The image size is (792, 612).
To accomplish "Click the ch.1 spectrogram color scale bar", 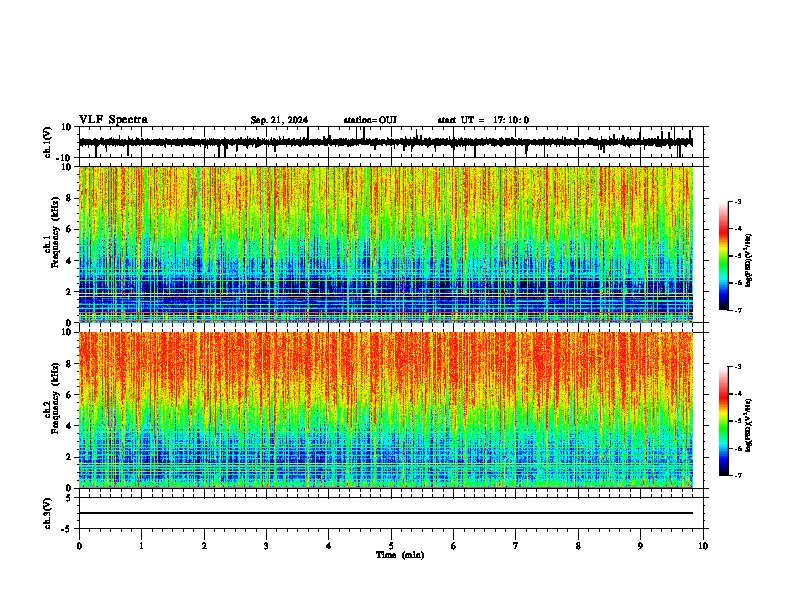I will (x=724, y=256).
